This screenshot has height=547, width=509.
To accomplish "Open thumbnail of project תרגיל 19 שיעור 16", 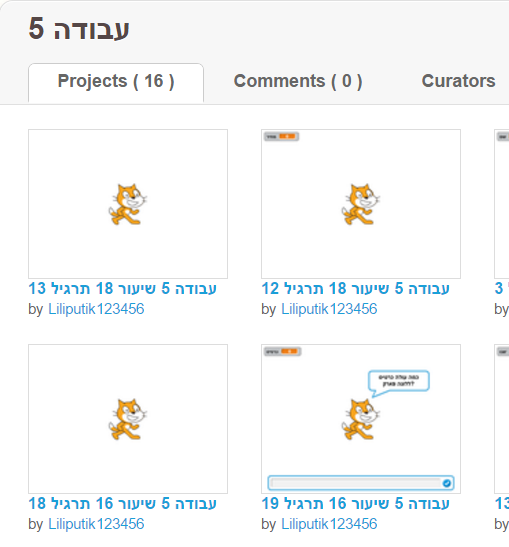I will coord(361,419).
